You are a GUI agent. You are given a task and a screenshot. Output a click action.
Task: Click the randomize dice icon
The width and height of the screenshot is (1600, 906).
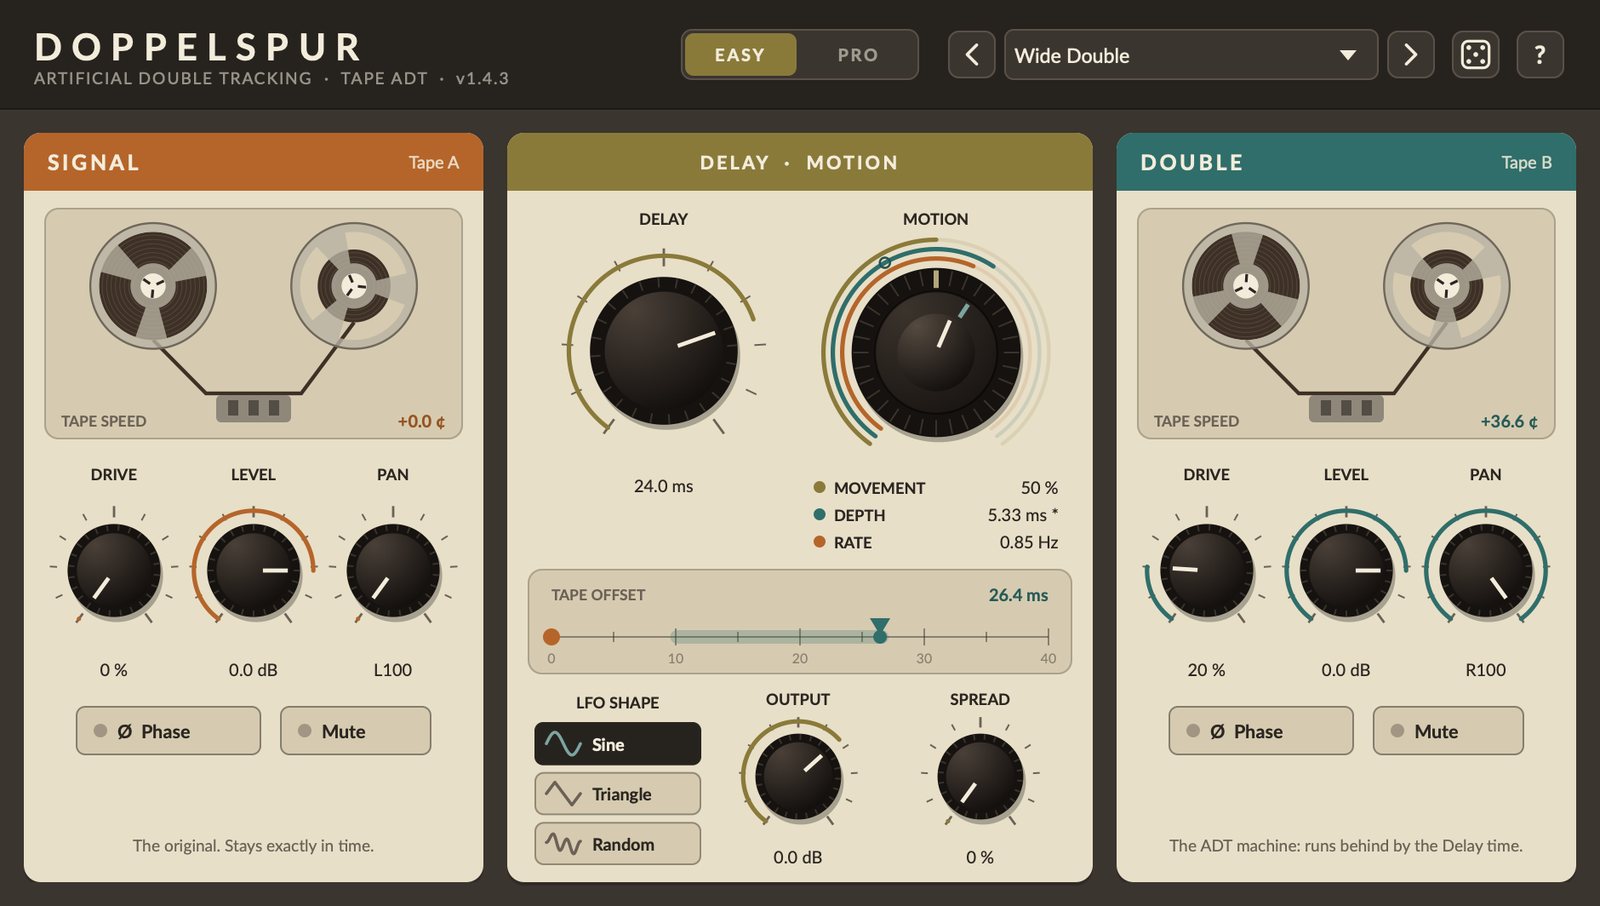[1475, 54]
